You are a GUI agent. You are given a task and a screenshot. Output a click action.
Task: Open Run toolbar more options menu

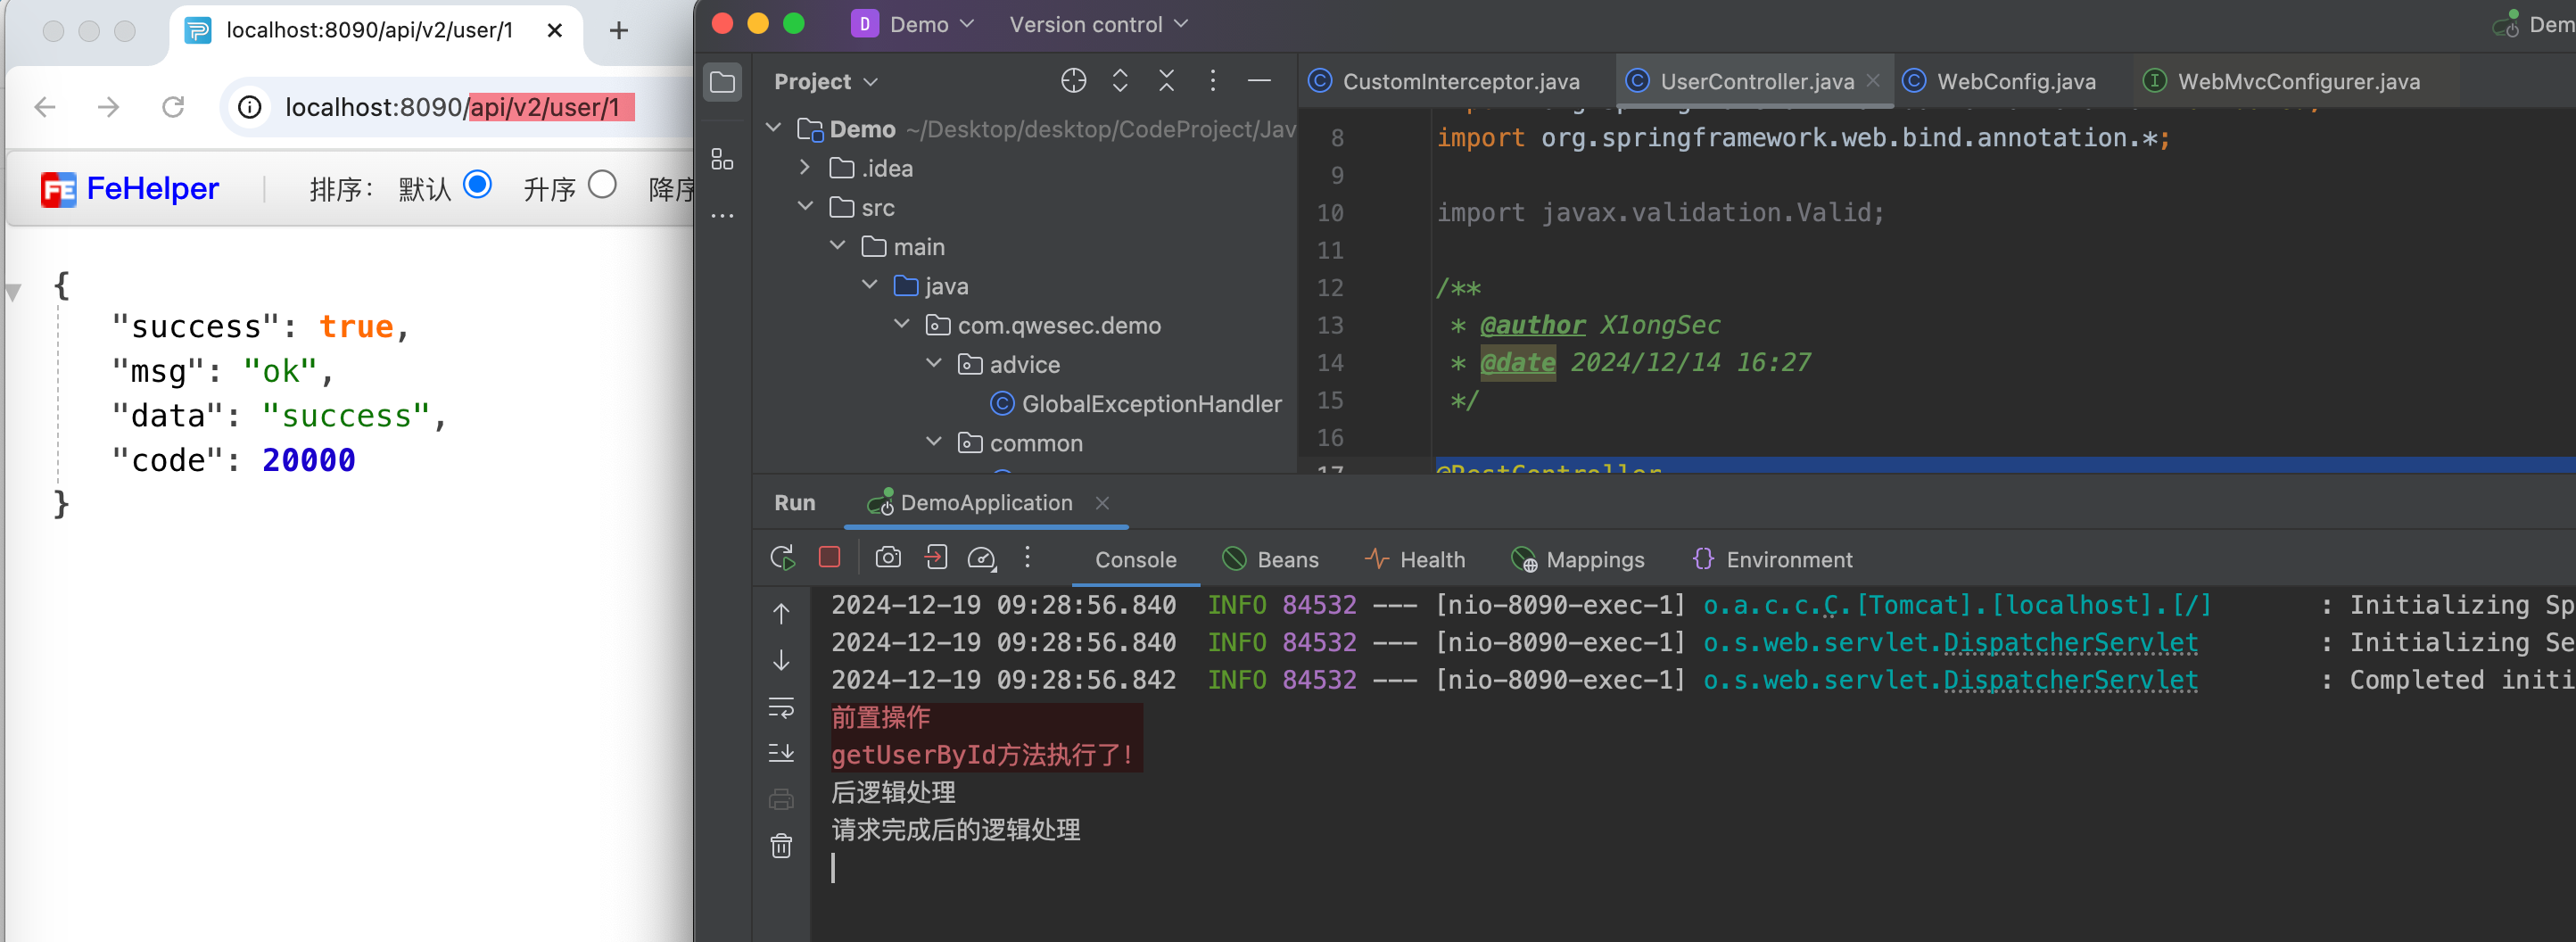(1027, 557)
